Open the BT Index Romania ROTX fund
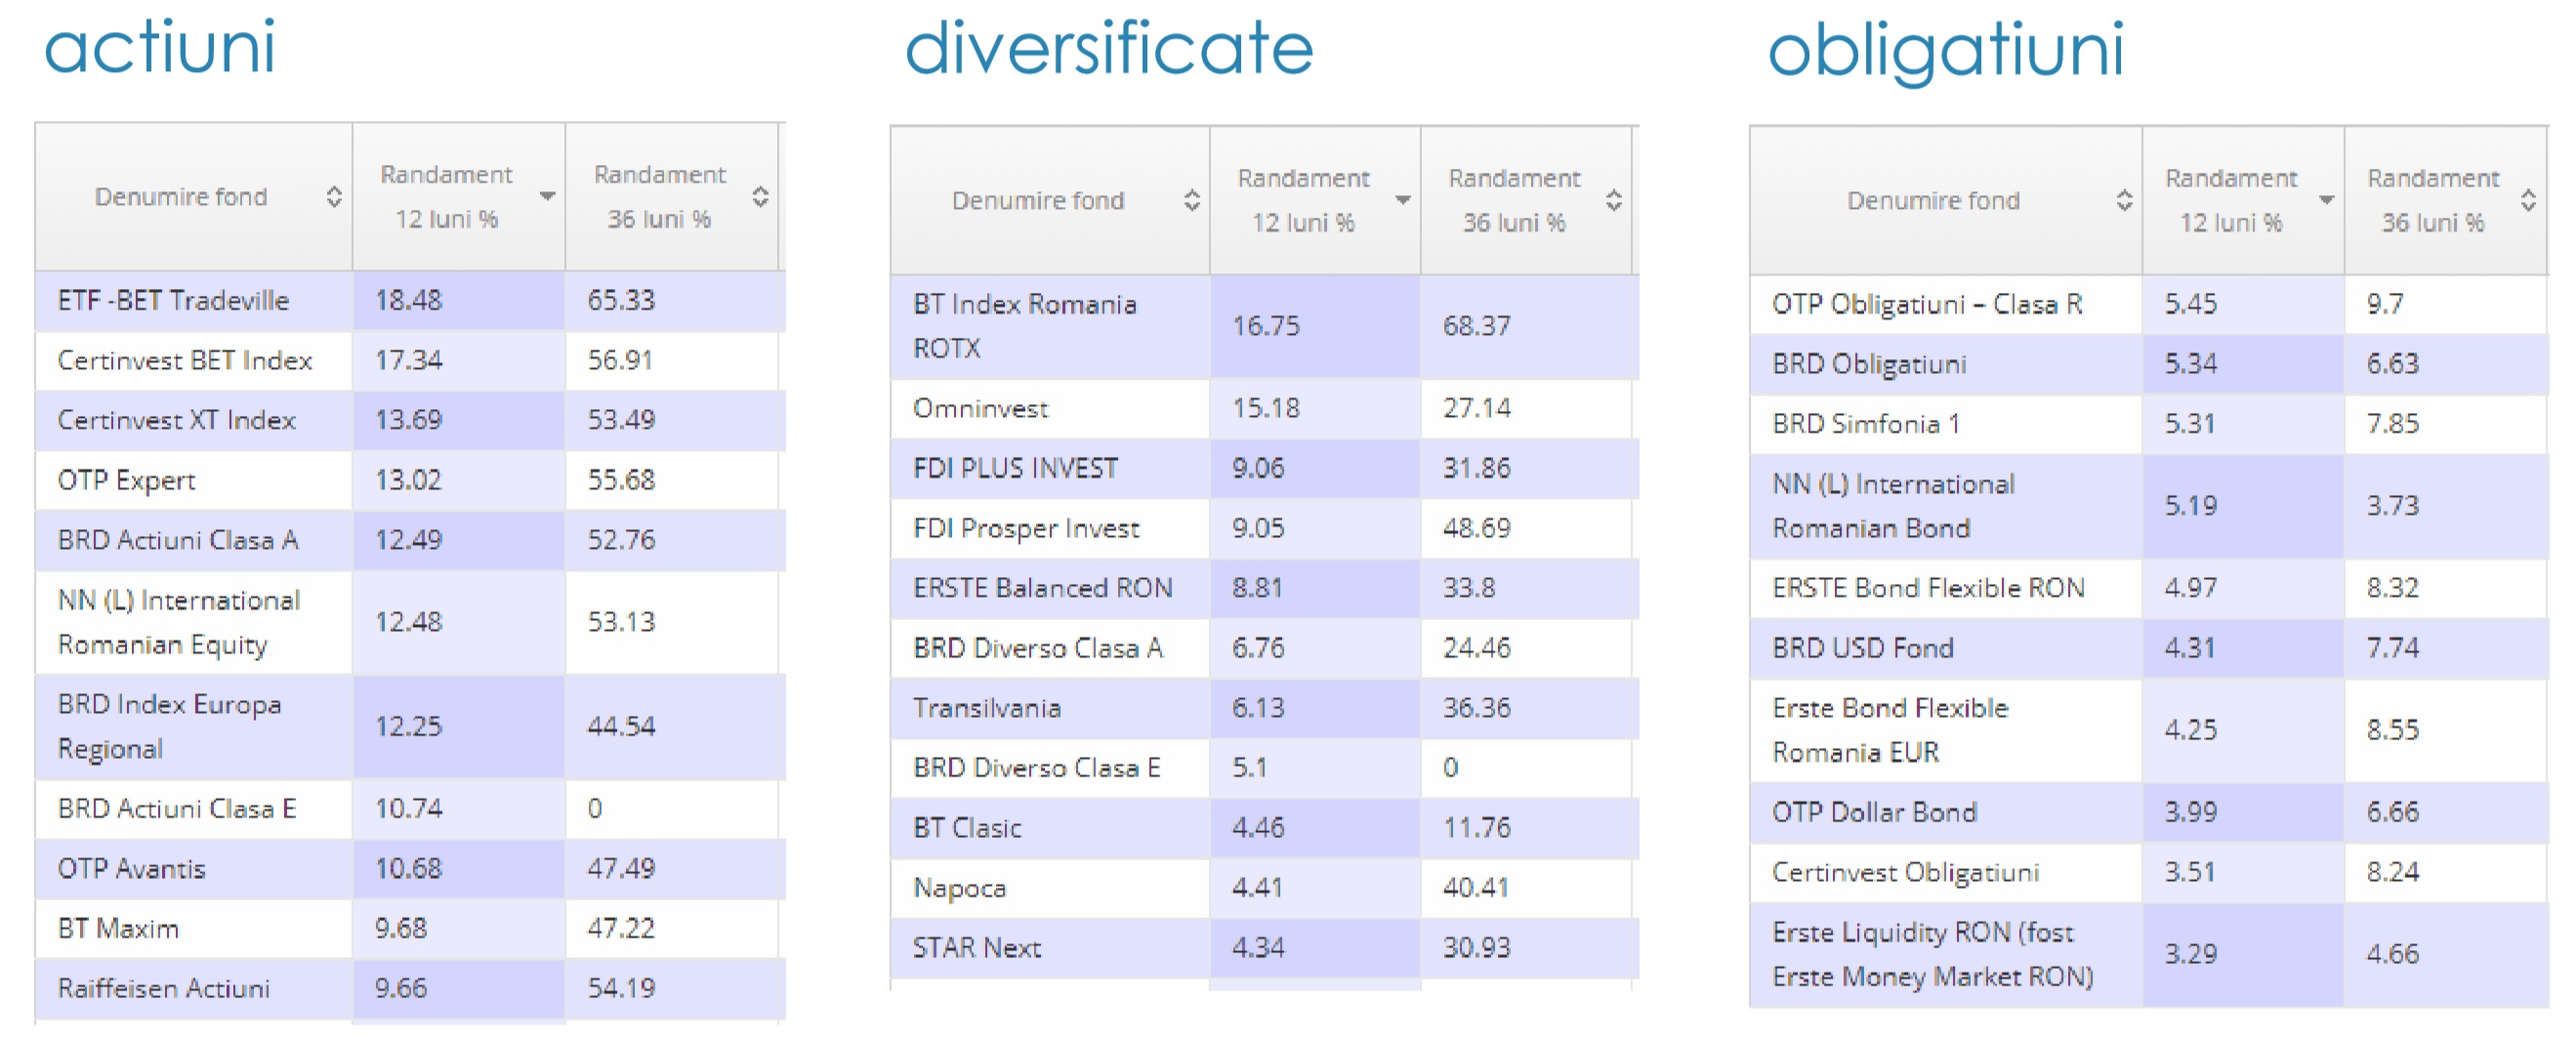This screenshot has height=1041, width=2576. pyautogui.click(x=1024, y=326)
